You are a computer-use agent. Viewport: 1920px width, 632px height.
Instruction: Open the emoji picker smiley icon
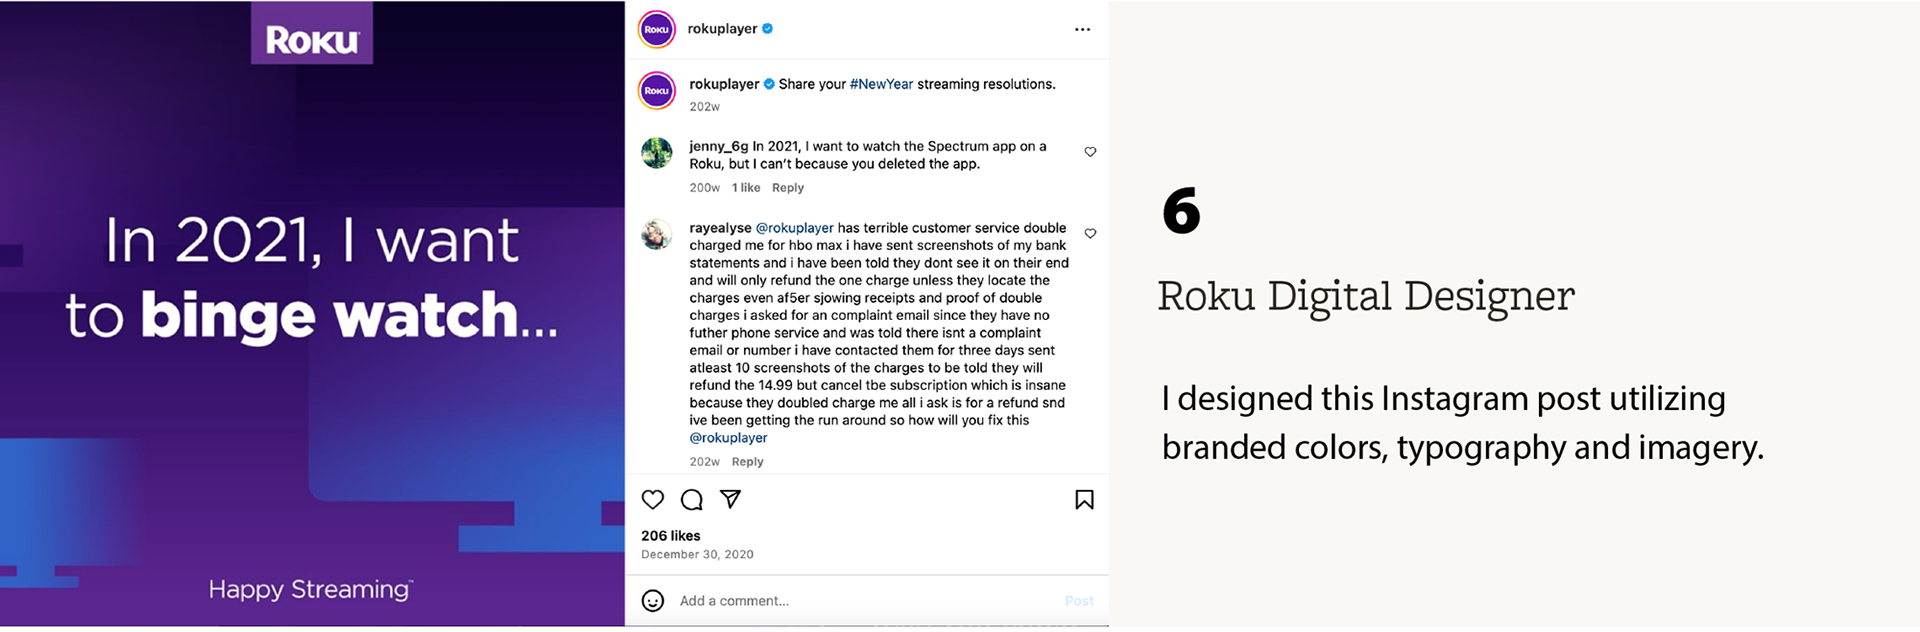click(653, 601)
